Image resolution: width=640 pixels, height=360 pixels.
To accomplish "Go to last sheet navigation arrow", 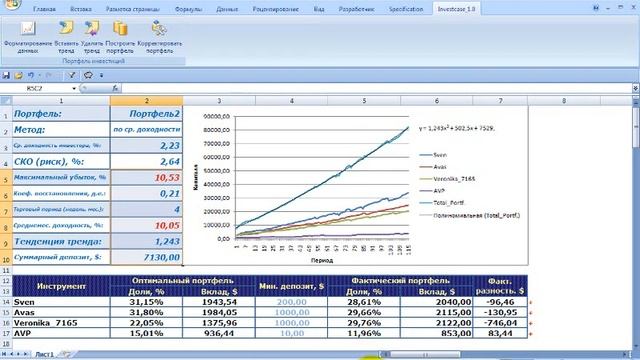I will [25, 354].
